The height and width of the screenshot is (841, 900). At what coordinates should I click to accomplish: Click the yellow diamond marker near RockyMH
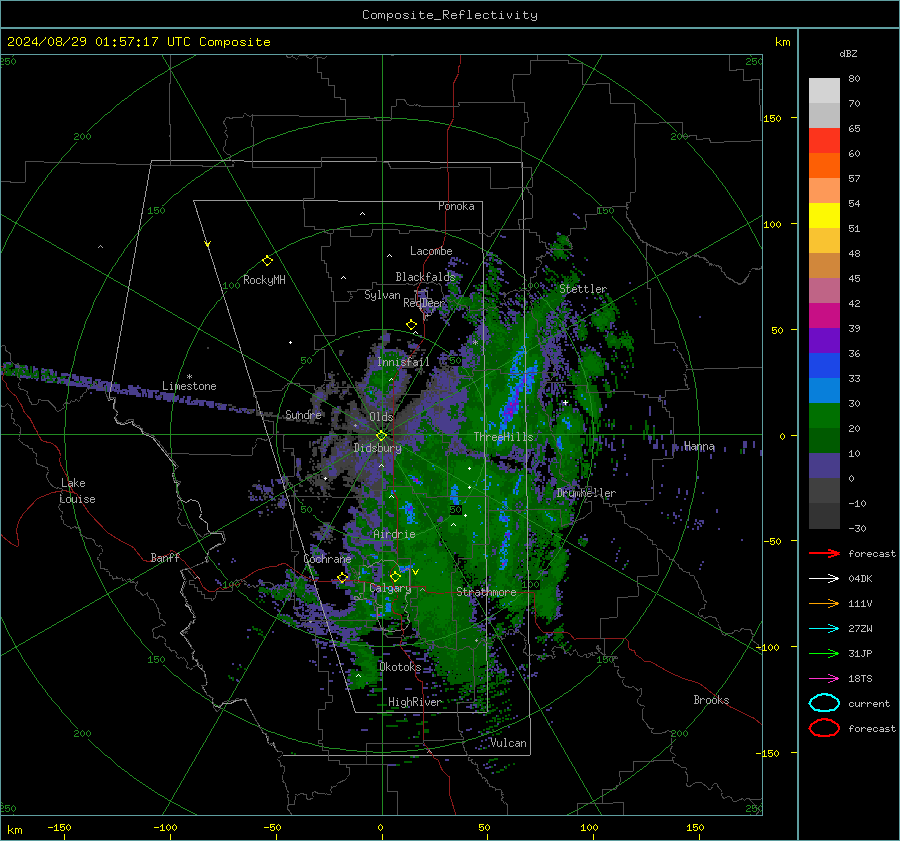pyautogui.click(x=267, y=261)
